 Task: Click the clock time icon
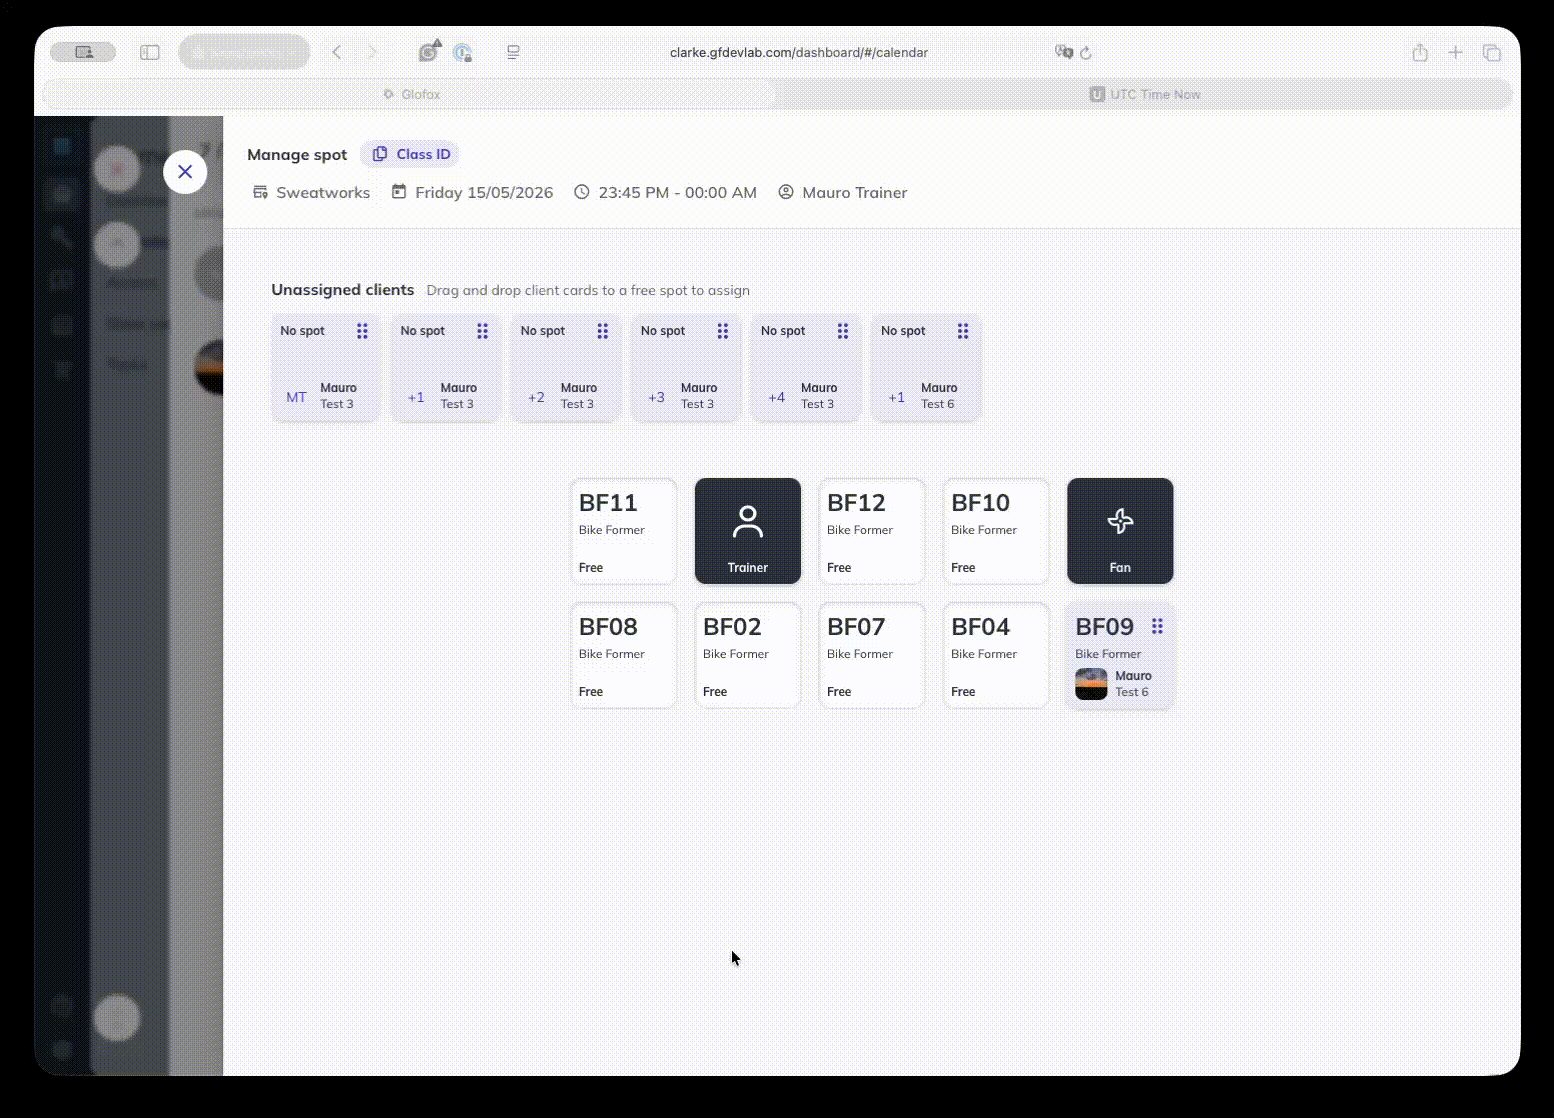coord(582,192)
